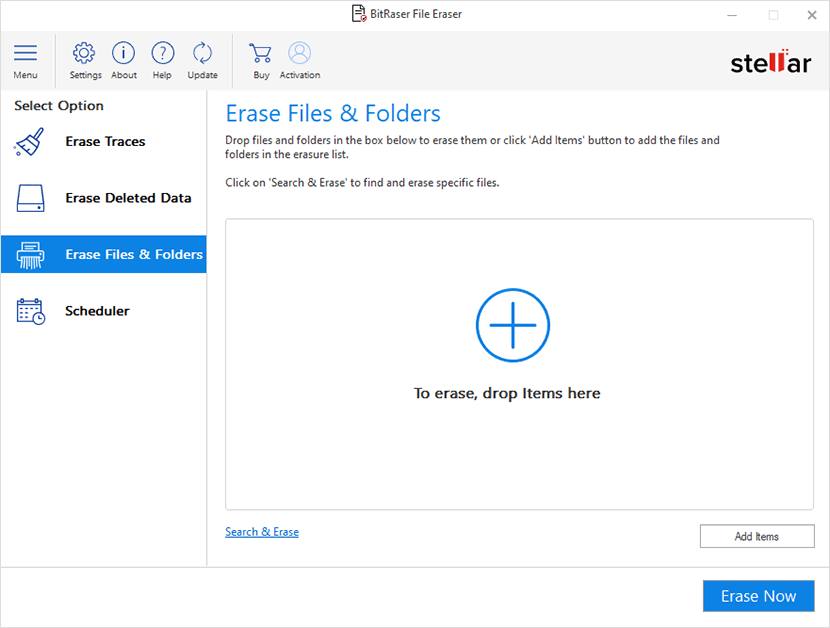830x628 pixels.
Task: Click the BitRaser File Eraser titlebar icon
Action: tap(357, 13)
